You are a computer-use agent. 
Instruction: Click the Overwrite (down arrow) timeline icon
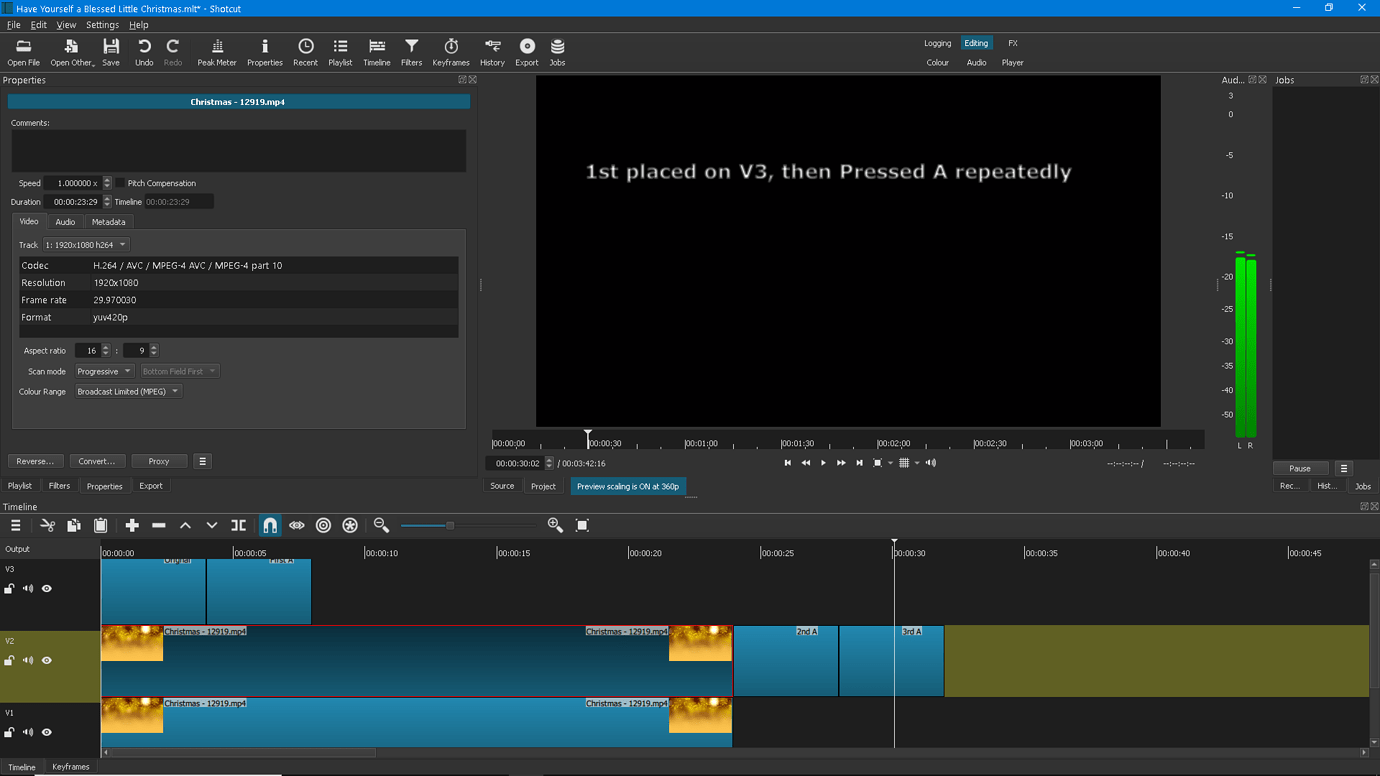coord(211,526)
